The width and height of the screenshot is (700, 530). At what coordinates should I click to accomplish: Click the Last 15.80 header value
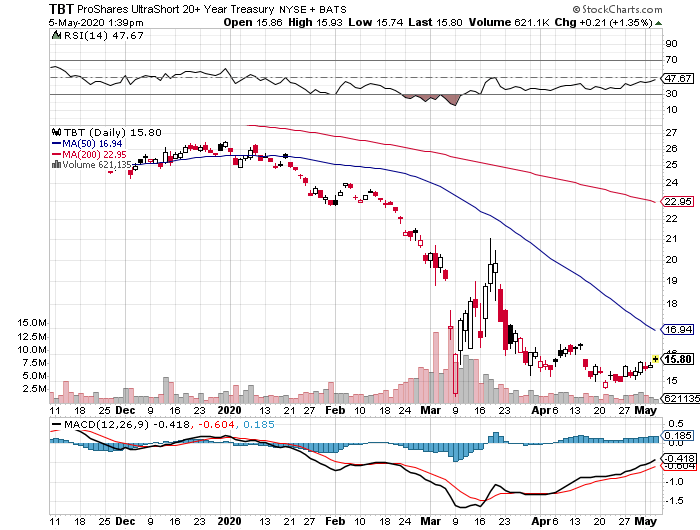click(435, 22)
